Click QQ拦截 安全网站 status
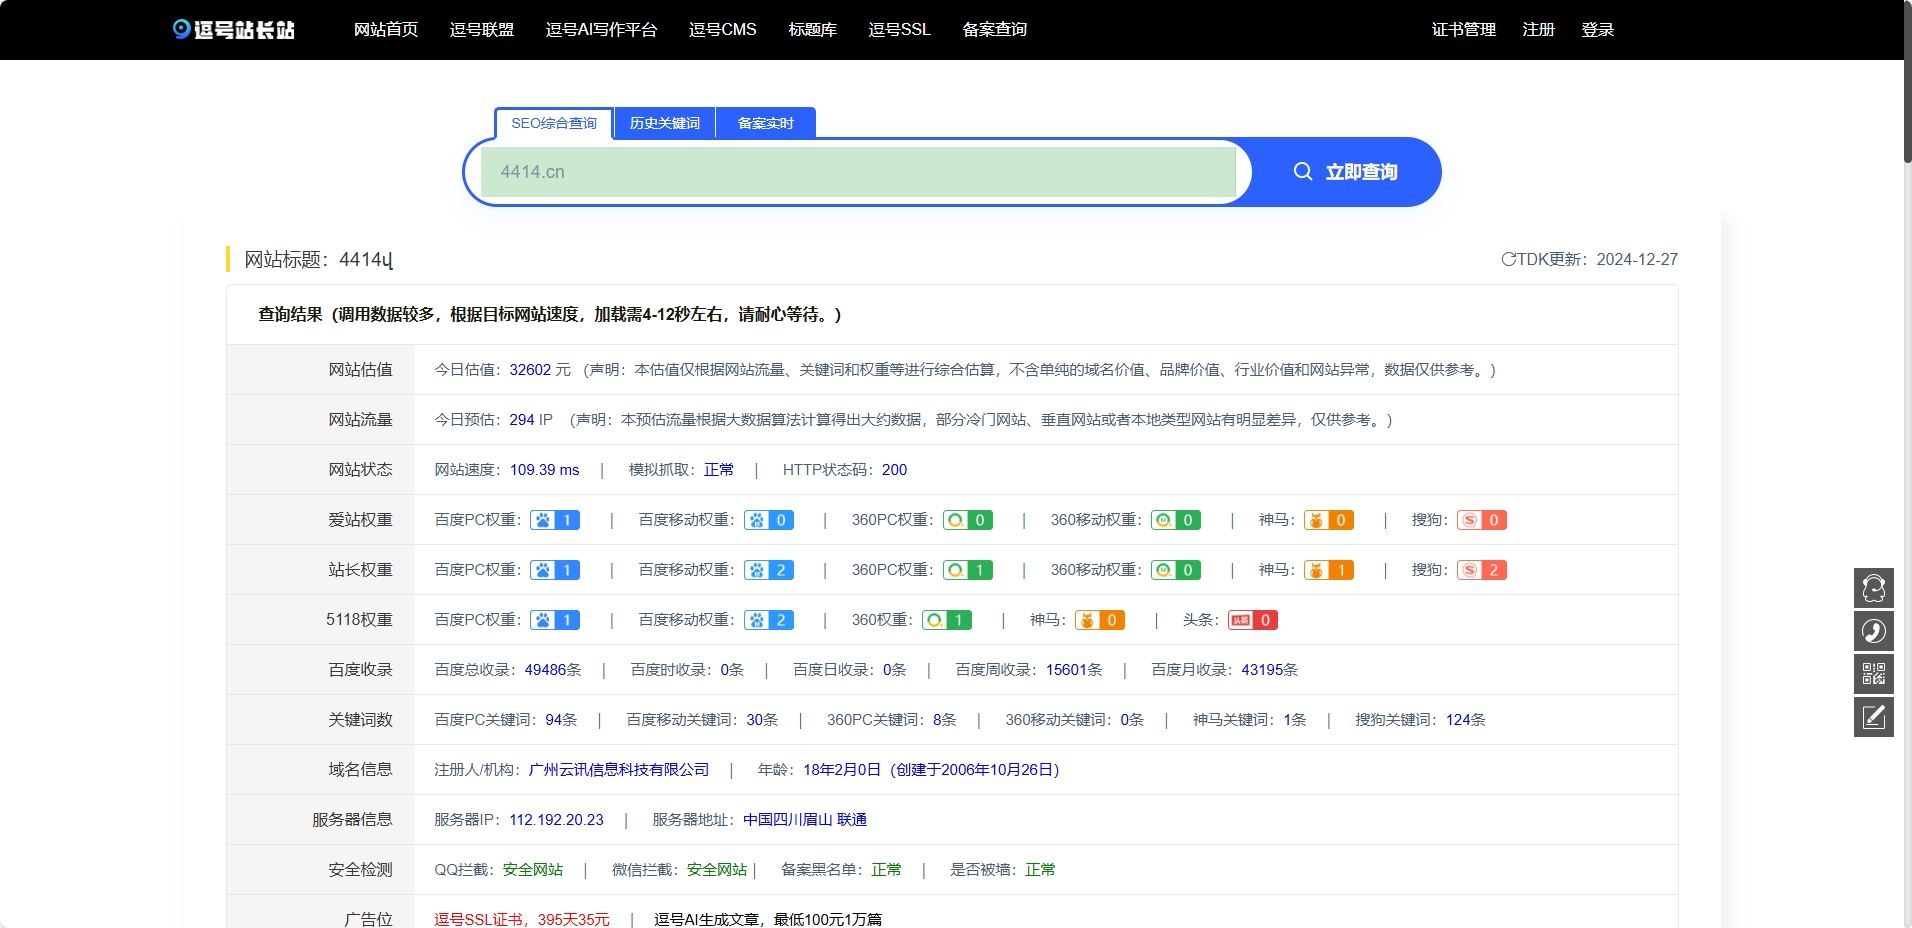1912x928 pixels. pos(533,869)
